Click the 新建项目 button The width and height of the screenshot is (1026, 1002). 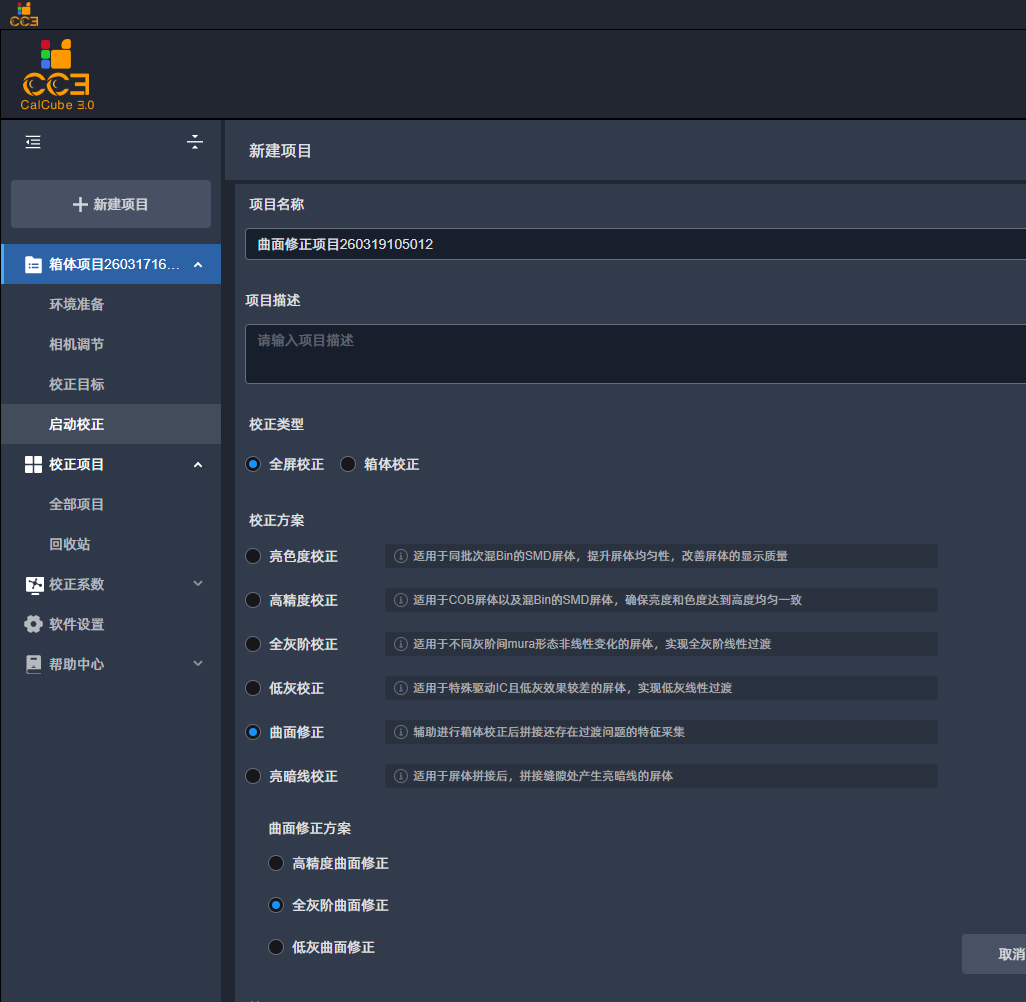click(111, 204)
